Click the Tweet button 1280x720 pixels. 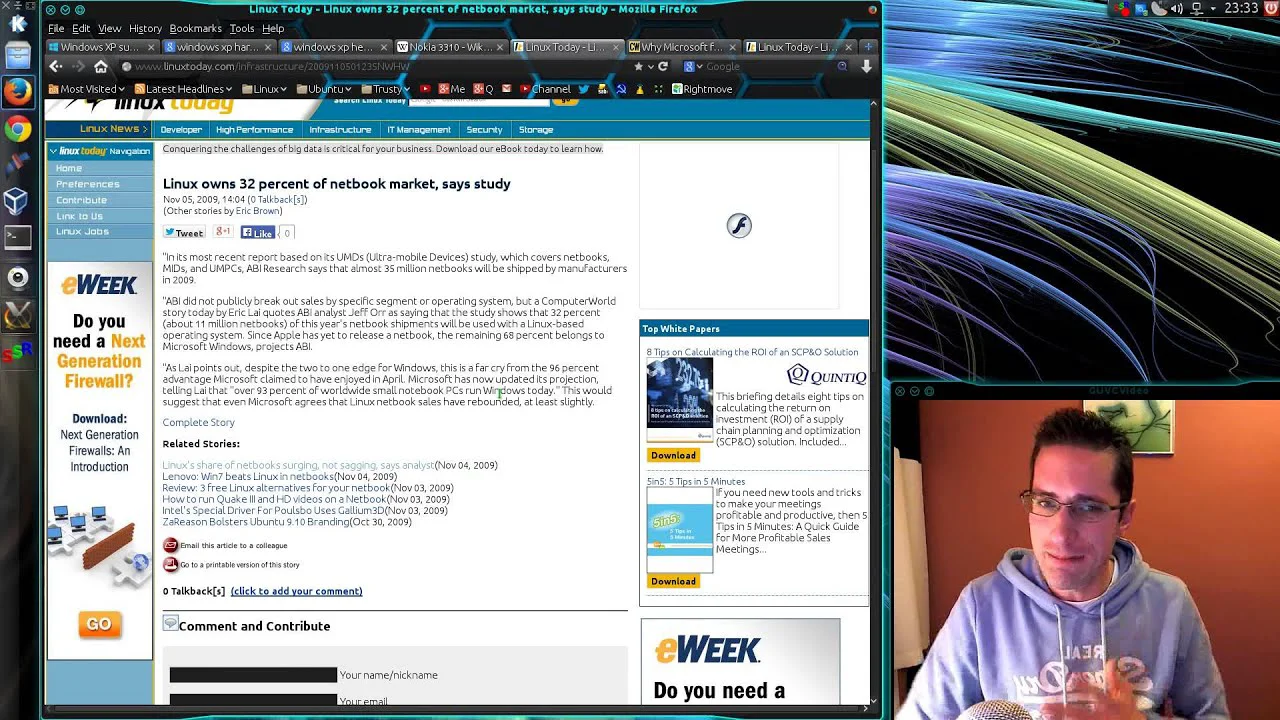[x=184, y=233]
